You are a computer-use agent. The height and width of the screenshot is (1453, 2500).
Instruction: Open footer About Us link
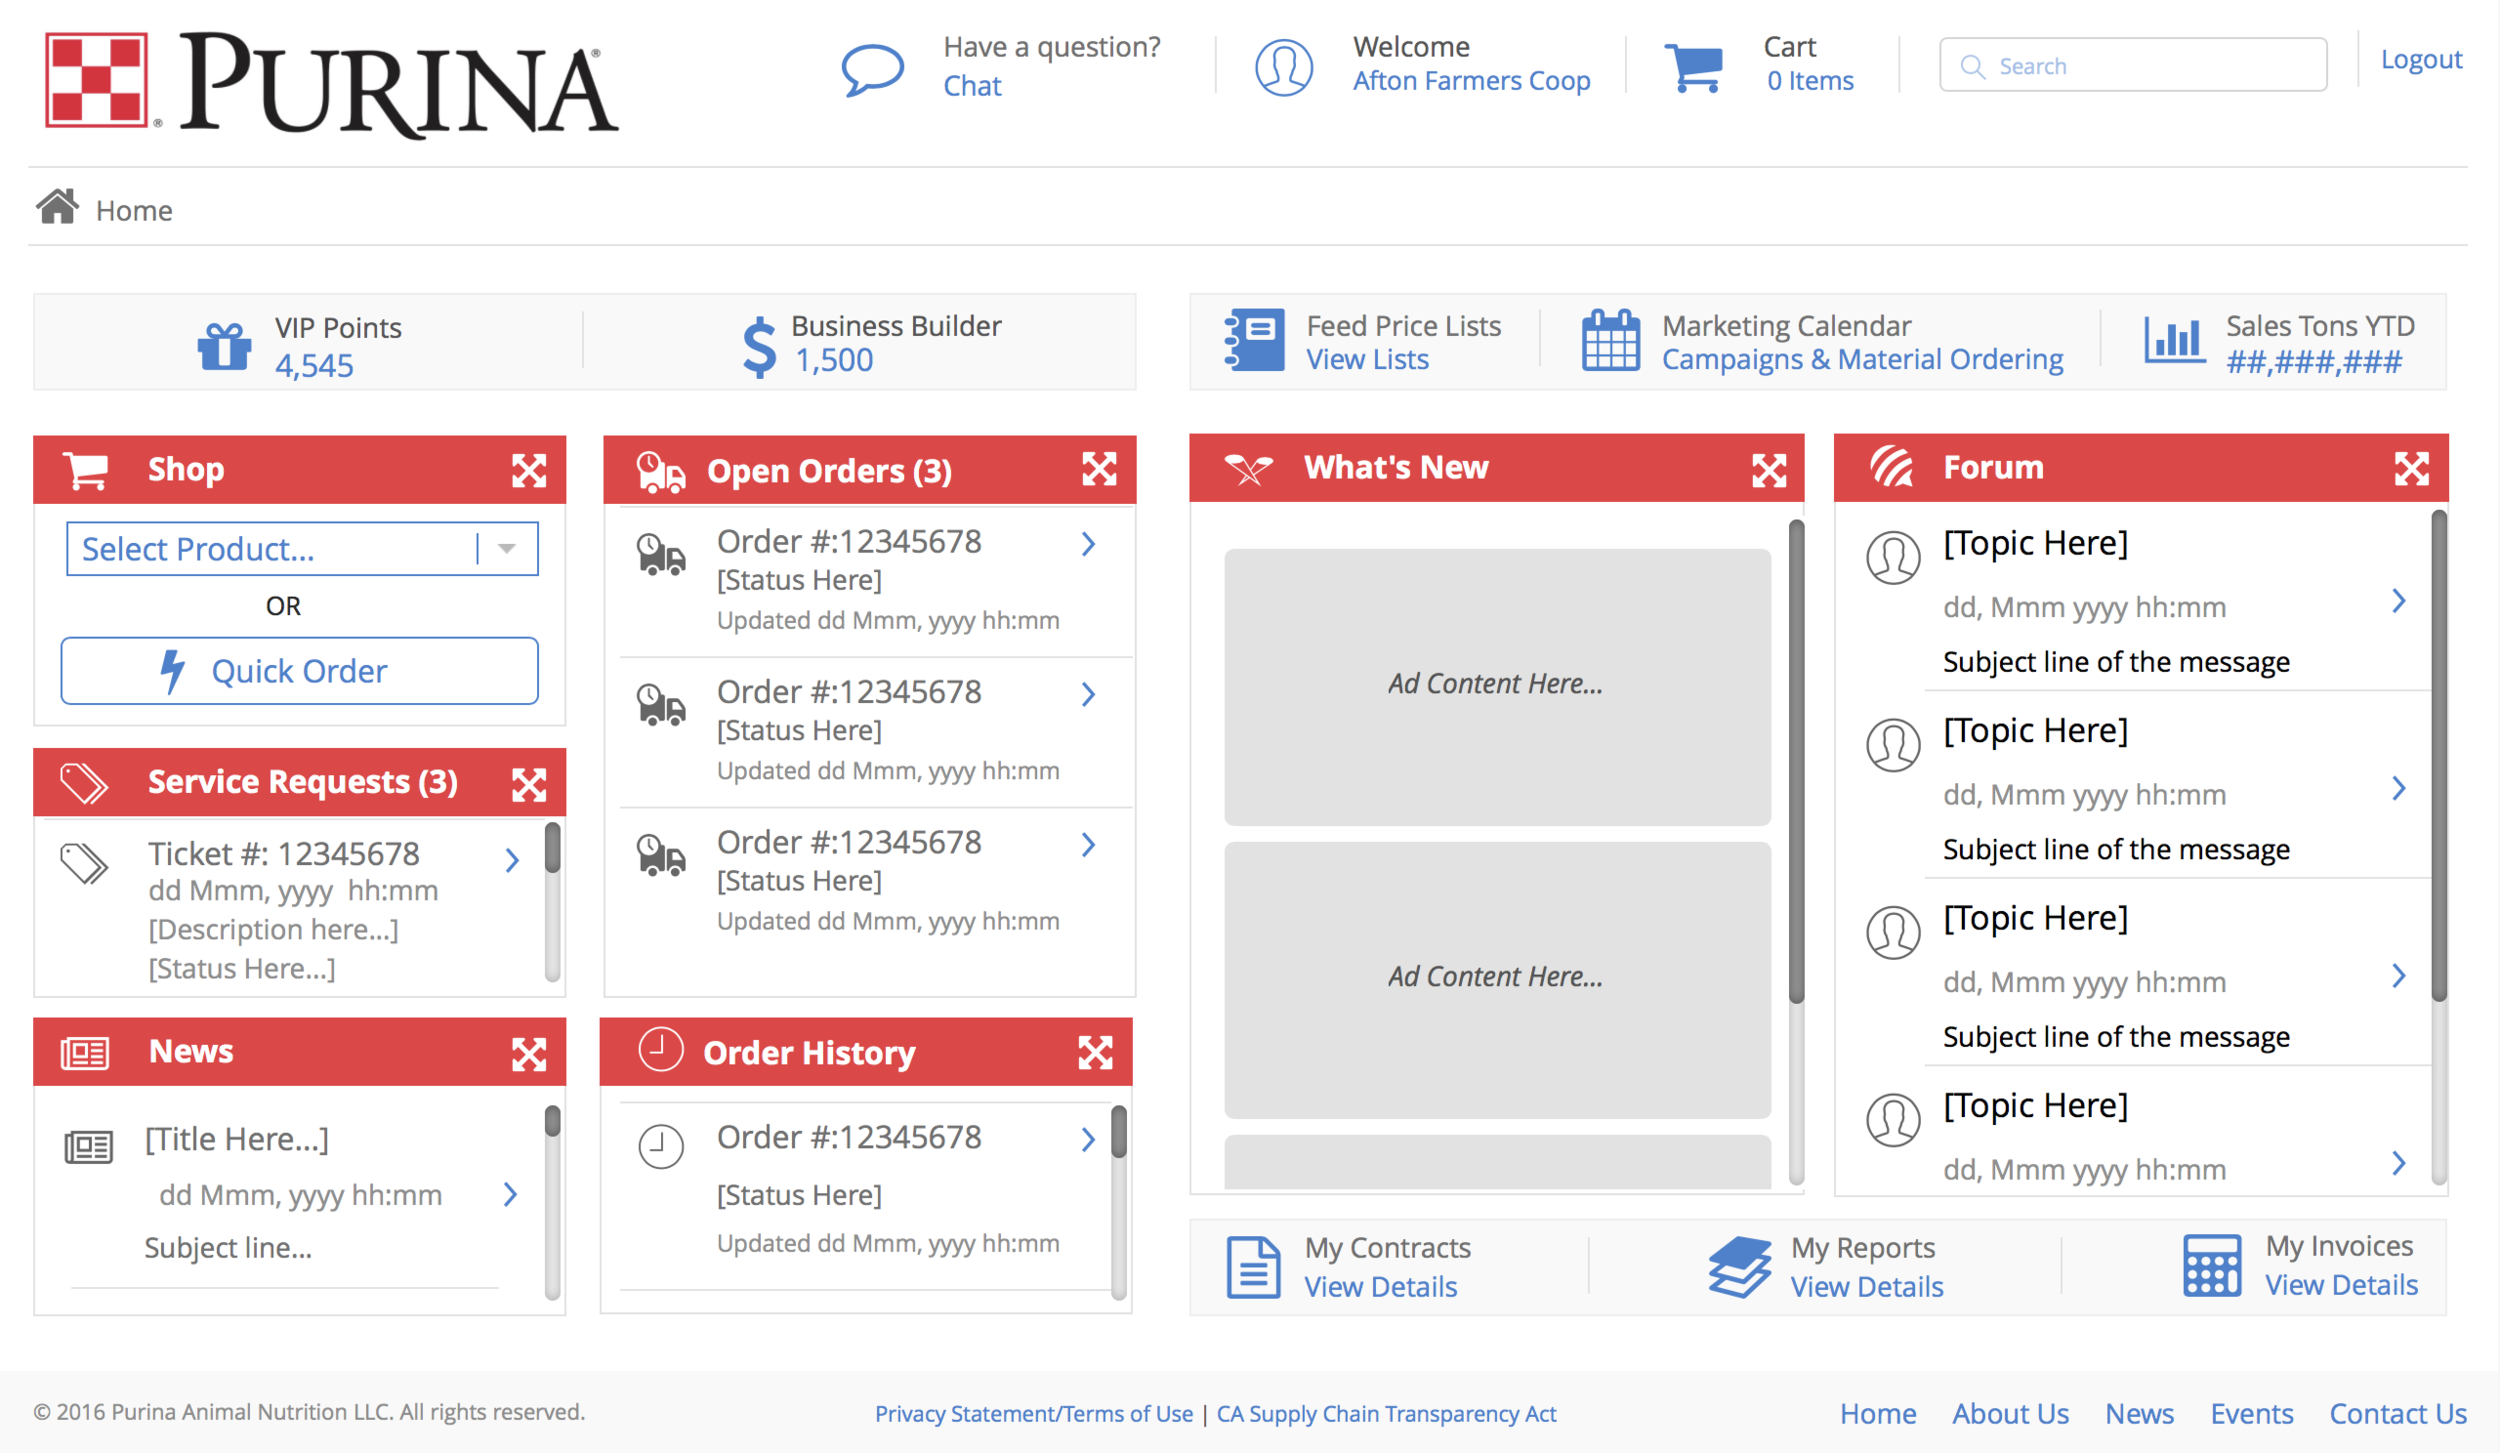coord(2010,1413)
